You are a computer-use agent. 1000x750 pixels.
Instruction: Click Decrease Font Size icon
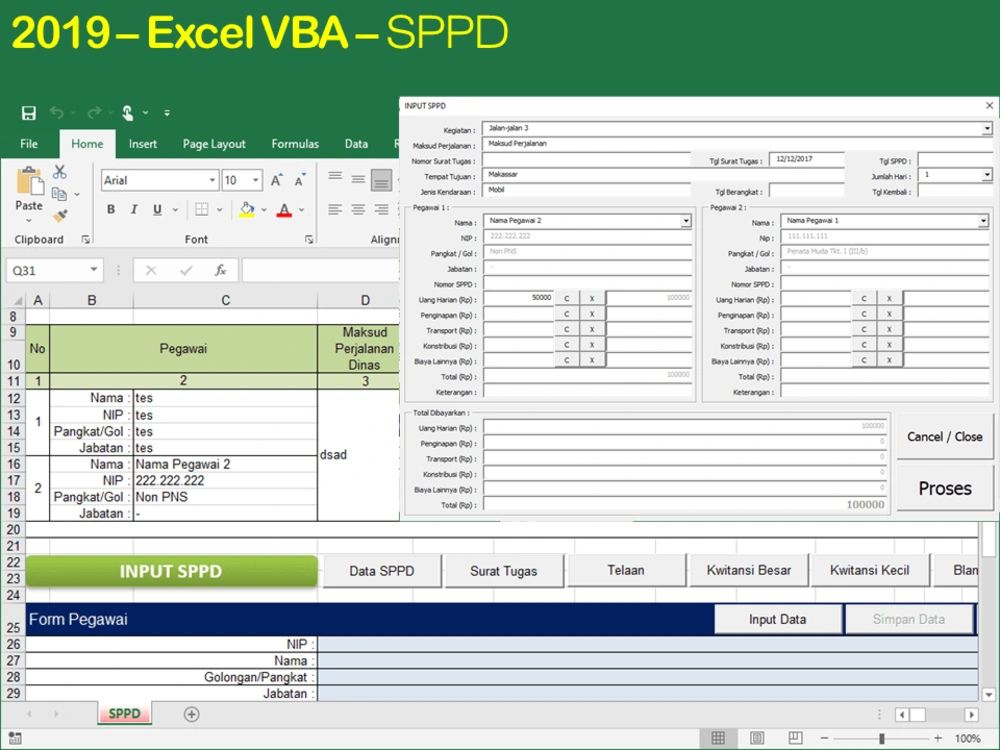300,180
